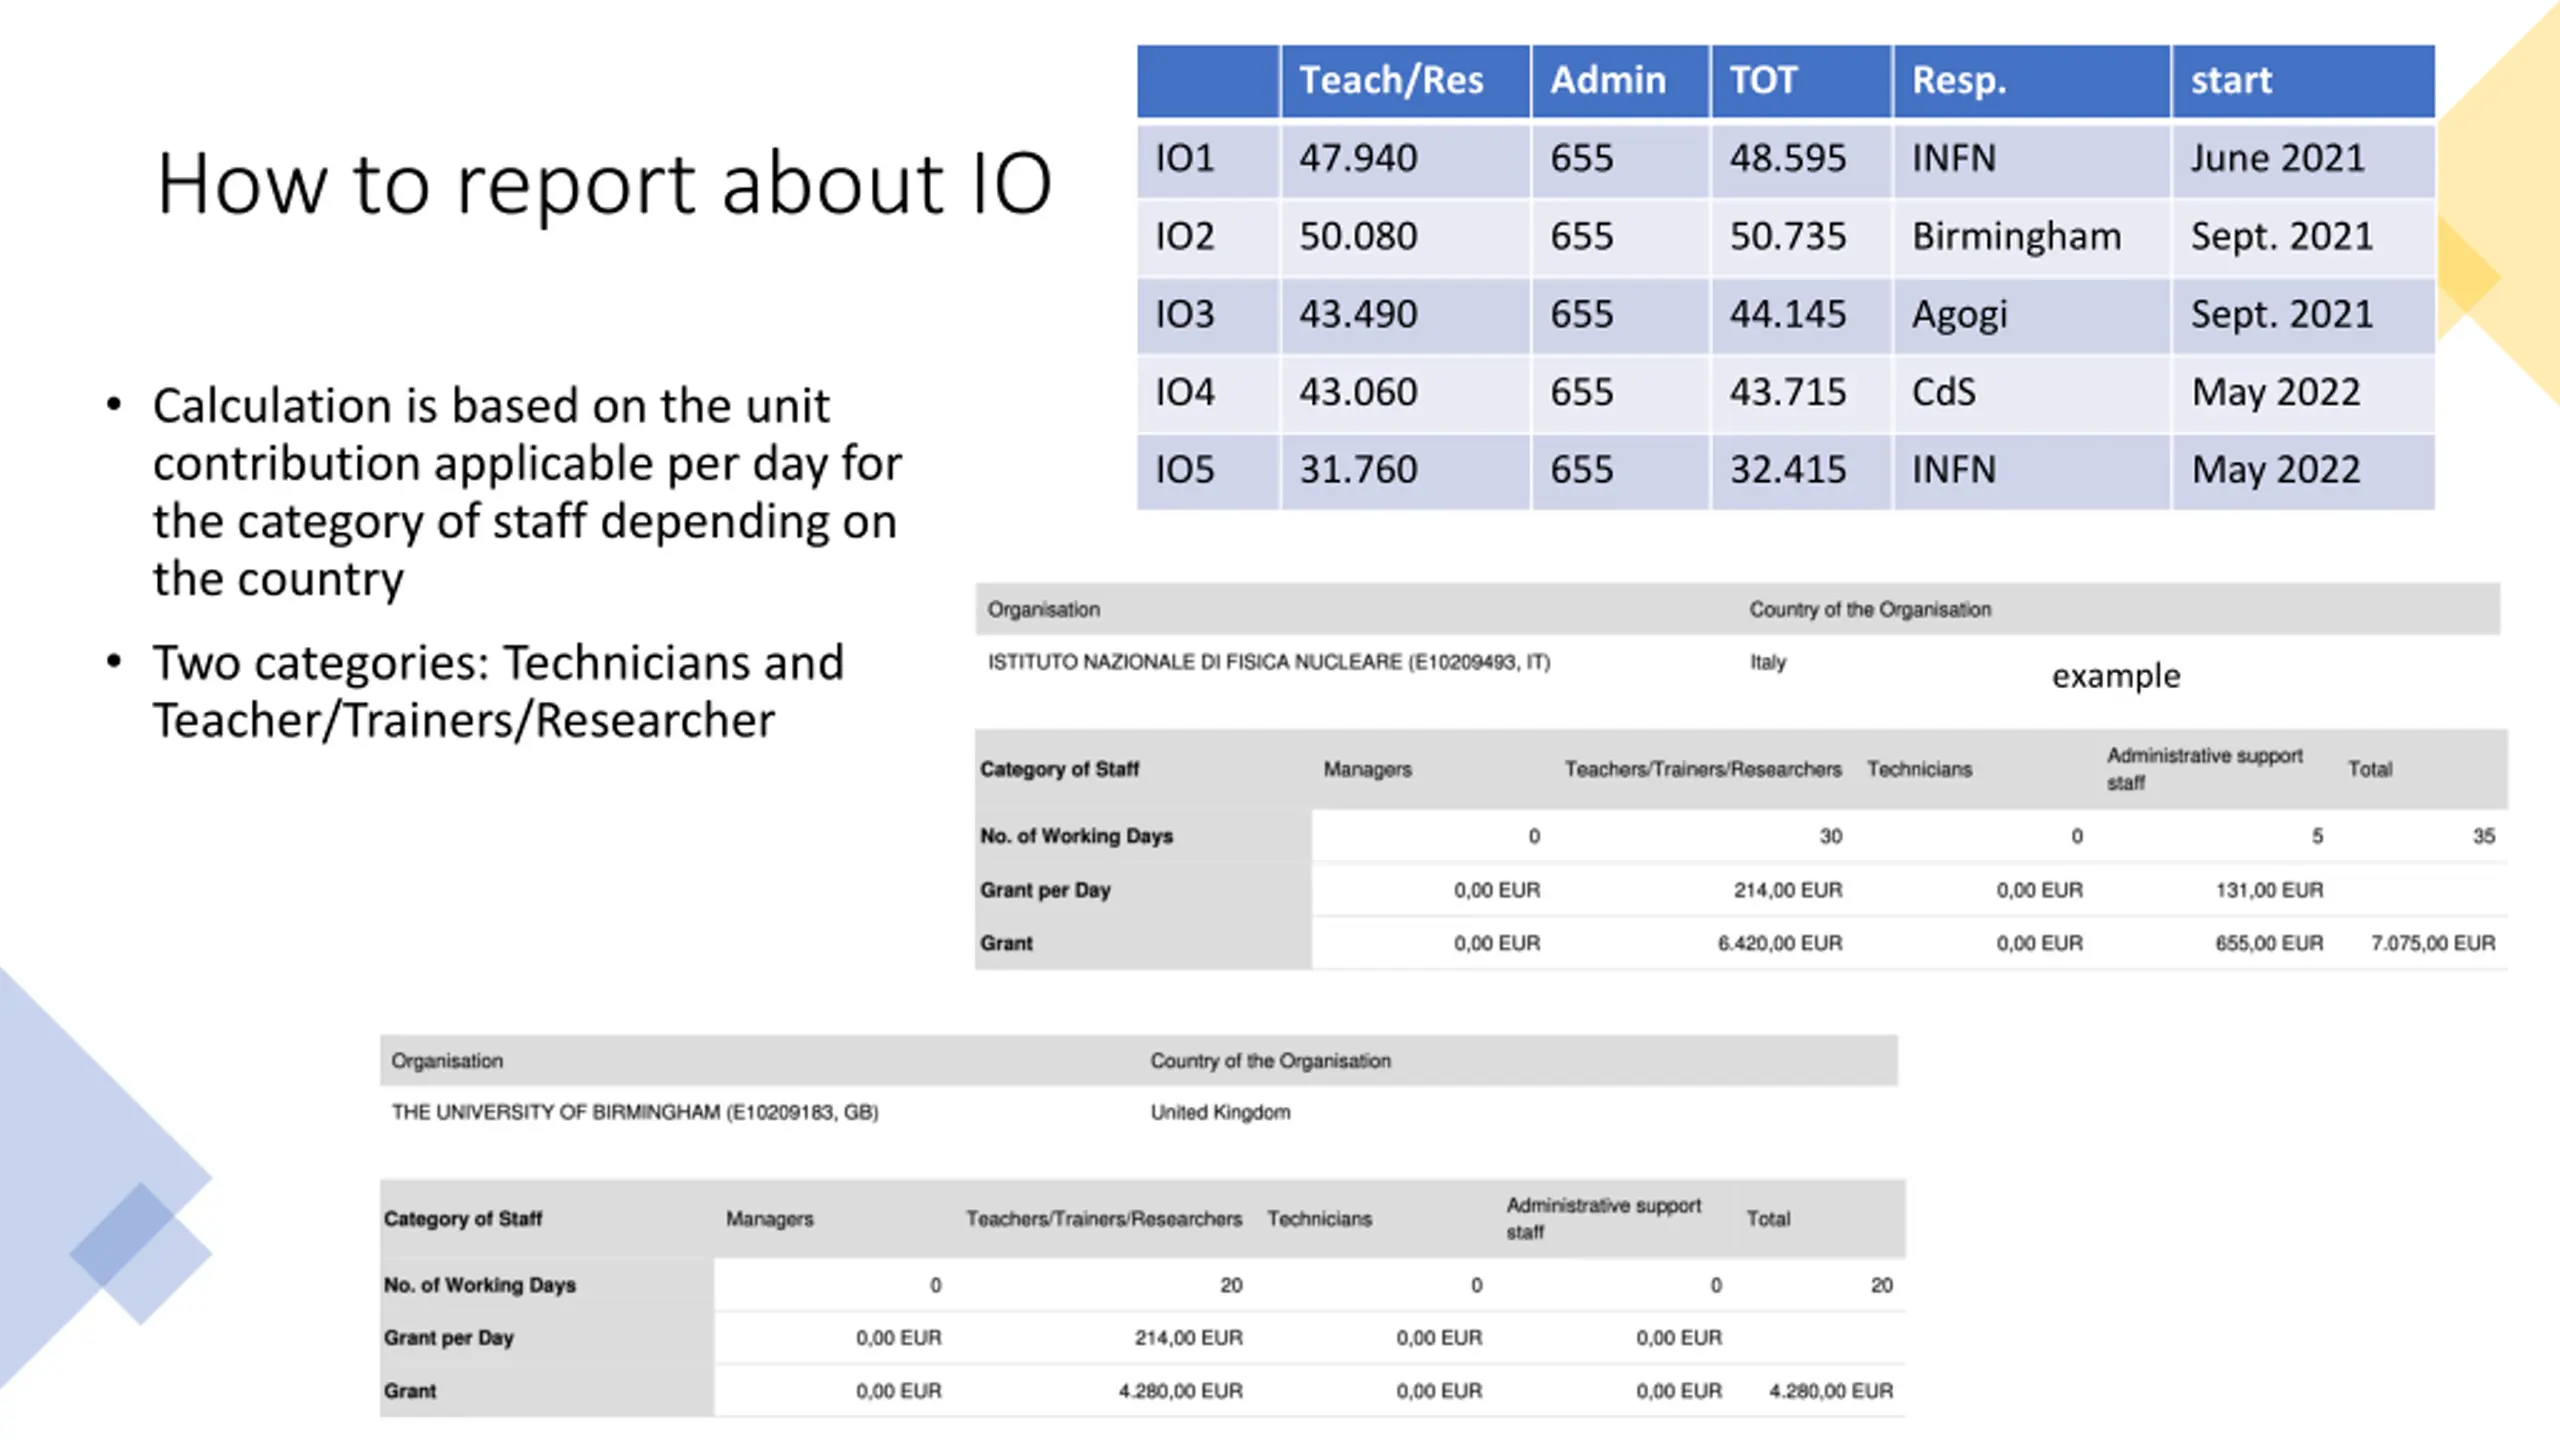
Task: Select the United Kingdom country value
Action: [1220, 1112]
